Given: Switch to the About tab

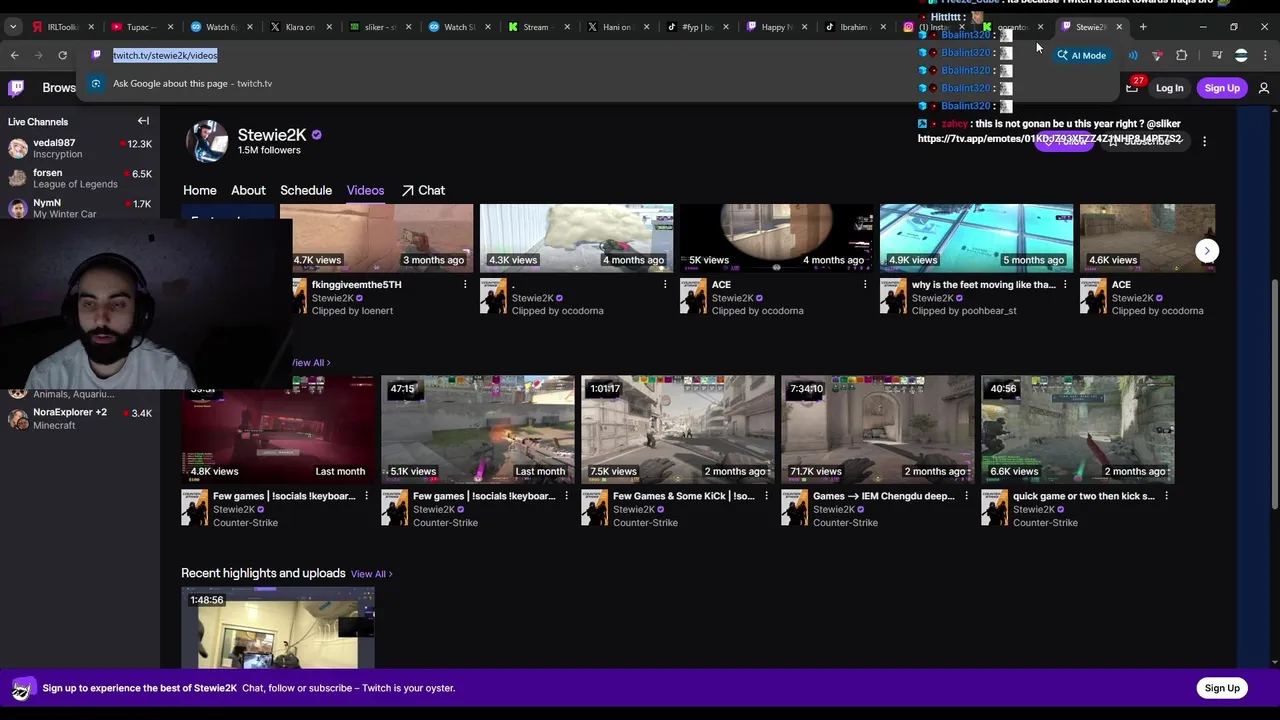Looking at the screenshot, I should click(x=248, y=190).
